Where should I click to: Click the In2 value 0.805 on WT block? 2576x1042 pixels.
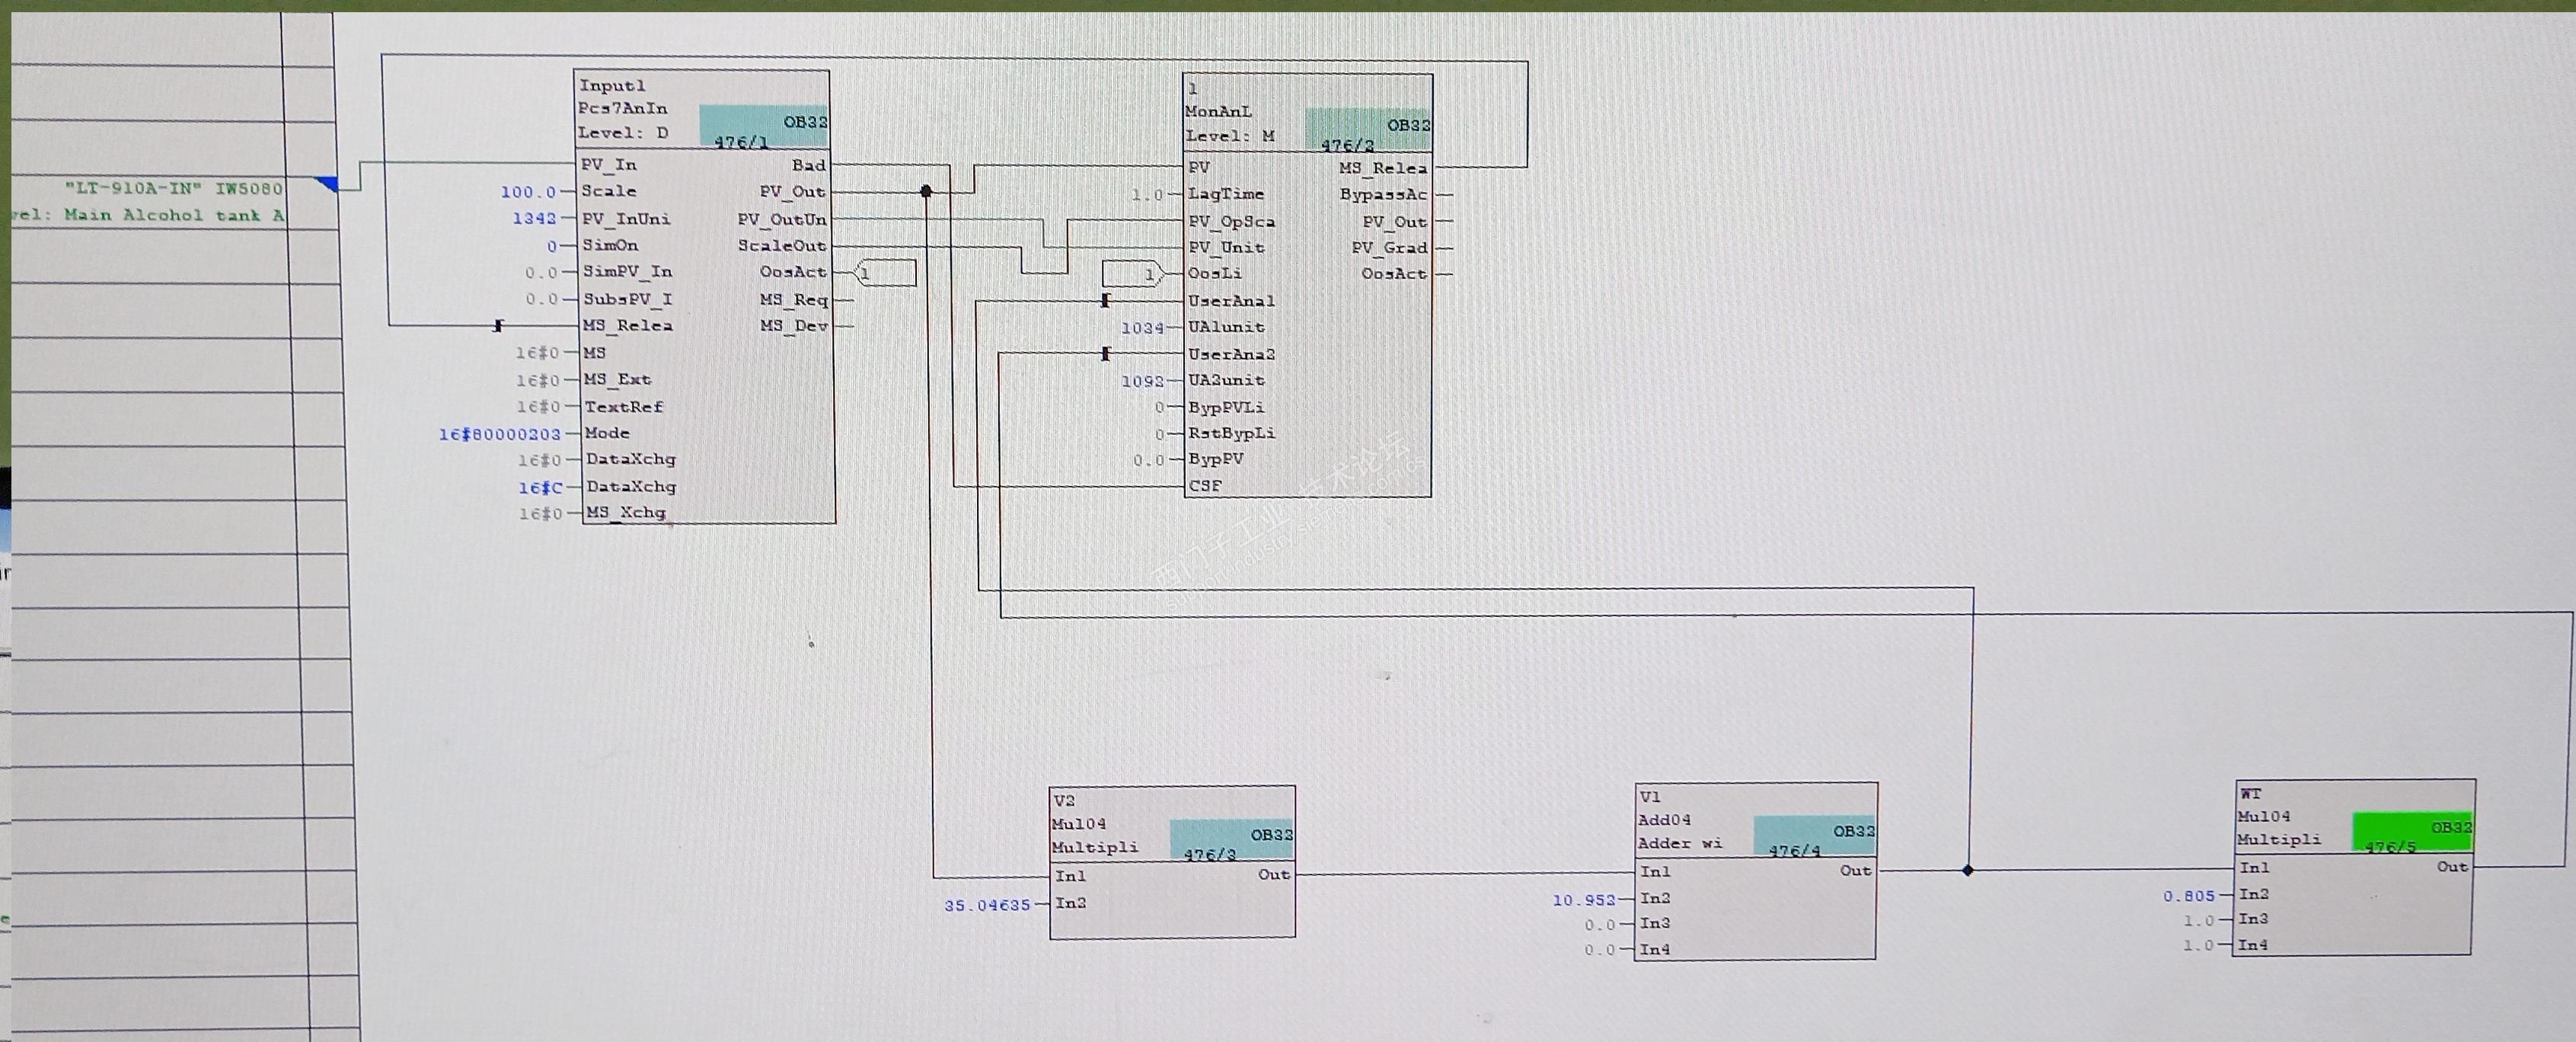[x=2189, y=896]
